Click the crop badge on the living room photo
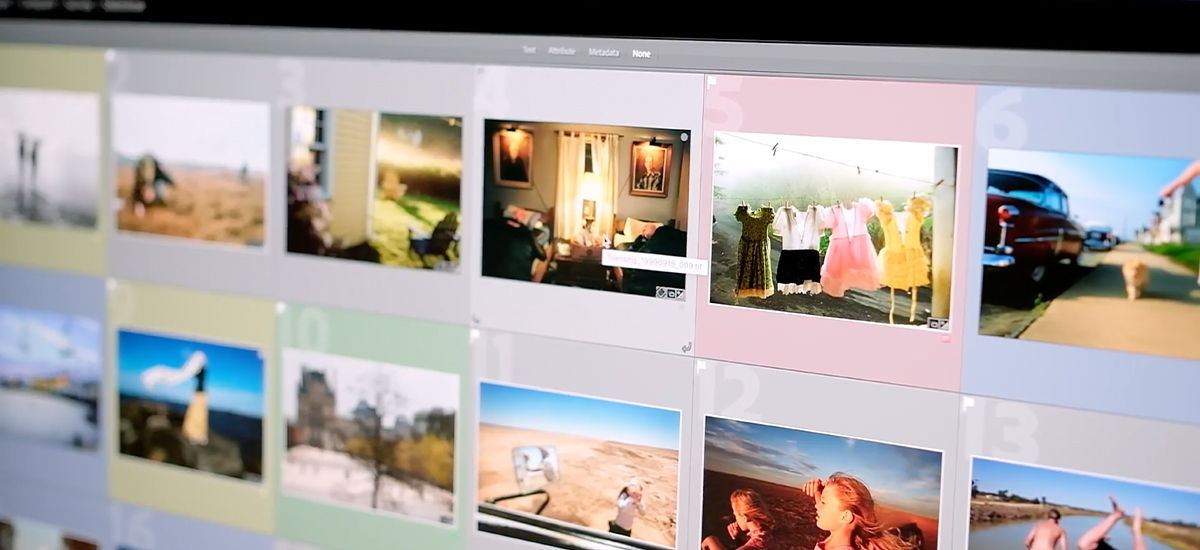Viewport: 1200px width, 550px height. point(671,293)
